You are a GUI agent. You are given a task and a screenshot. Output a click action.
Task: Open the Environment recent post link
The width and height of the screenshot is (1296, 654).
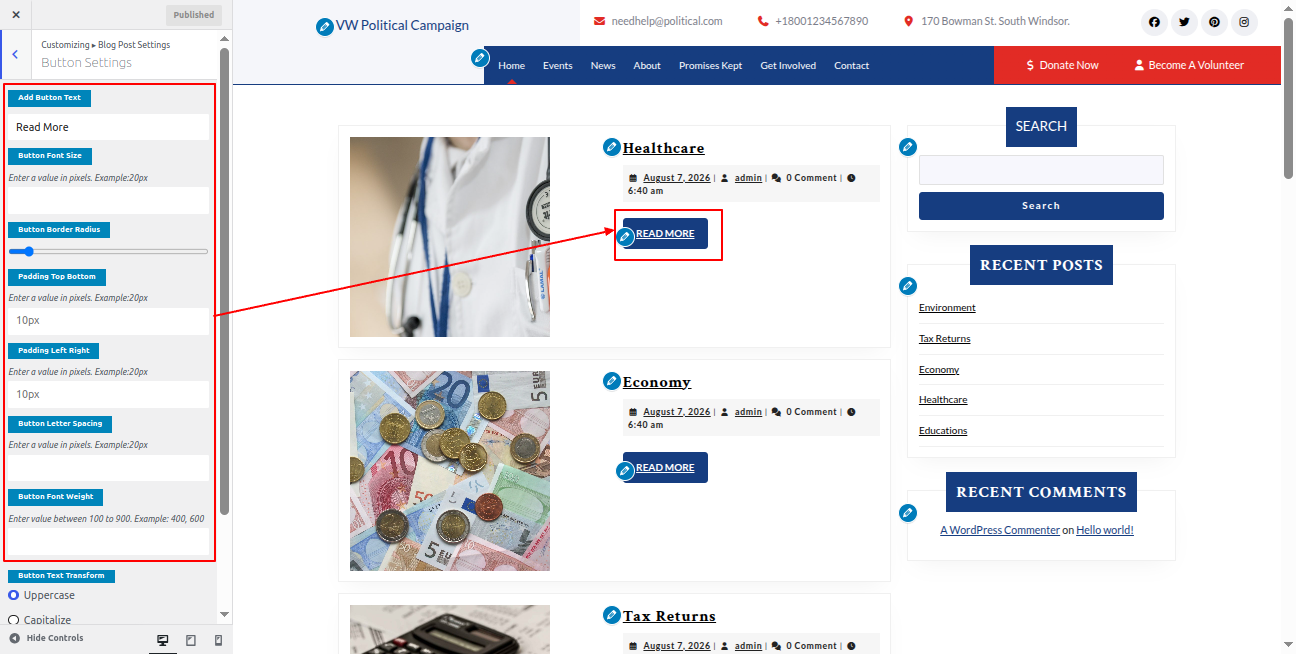tap(947, 308)
